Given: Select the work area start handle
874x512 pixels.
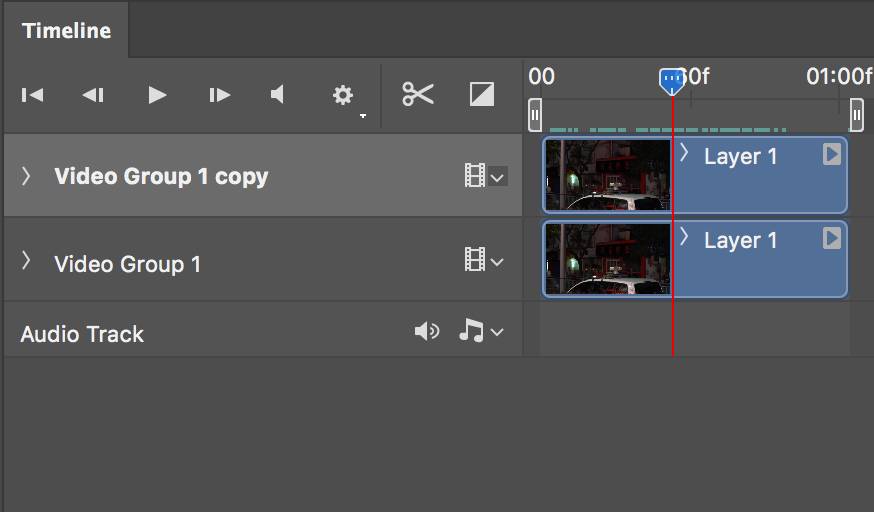Looking at the screenshot, I should (x=535, y=115).
